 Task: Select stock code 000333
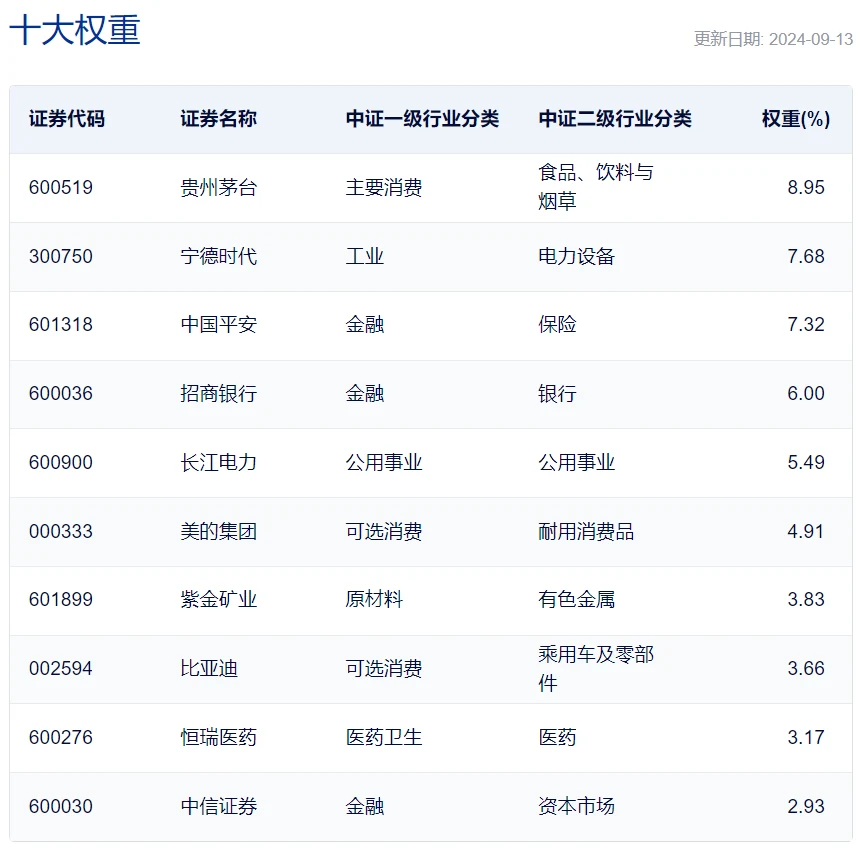[61, 531]
